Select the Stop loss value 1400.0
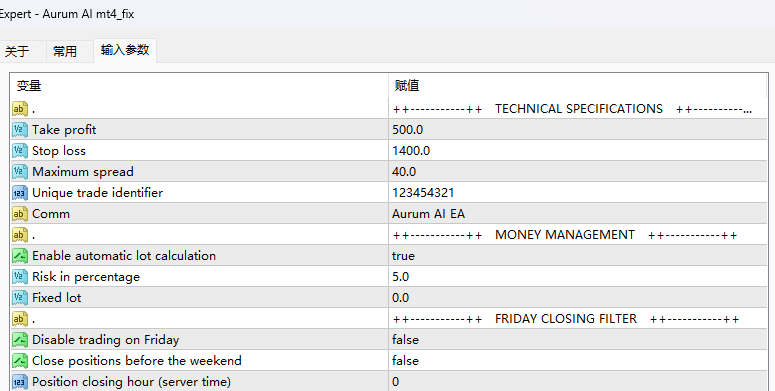This screenshot has height=391, width=775. tap(411, 151)
